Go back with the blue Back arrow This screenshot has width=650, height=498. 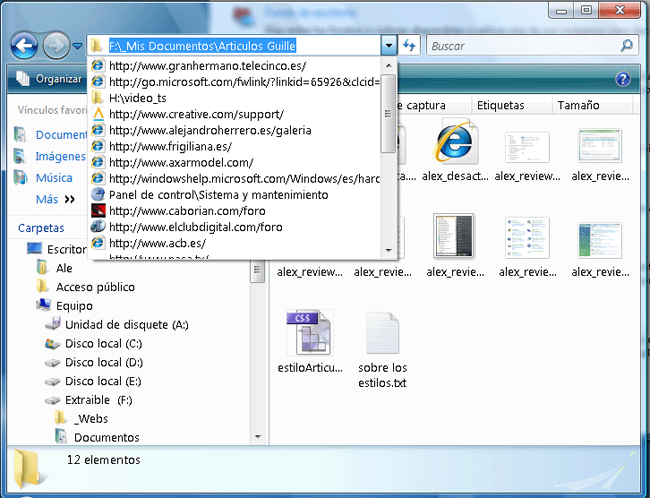click(x=24, y=46)
